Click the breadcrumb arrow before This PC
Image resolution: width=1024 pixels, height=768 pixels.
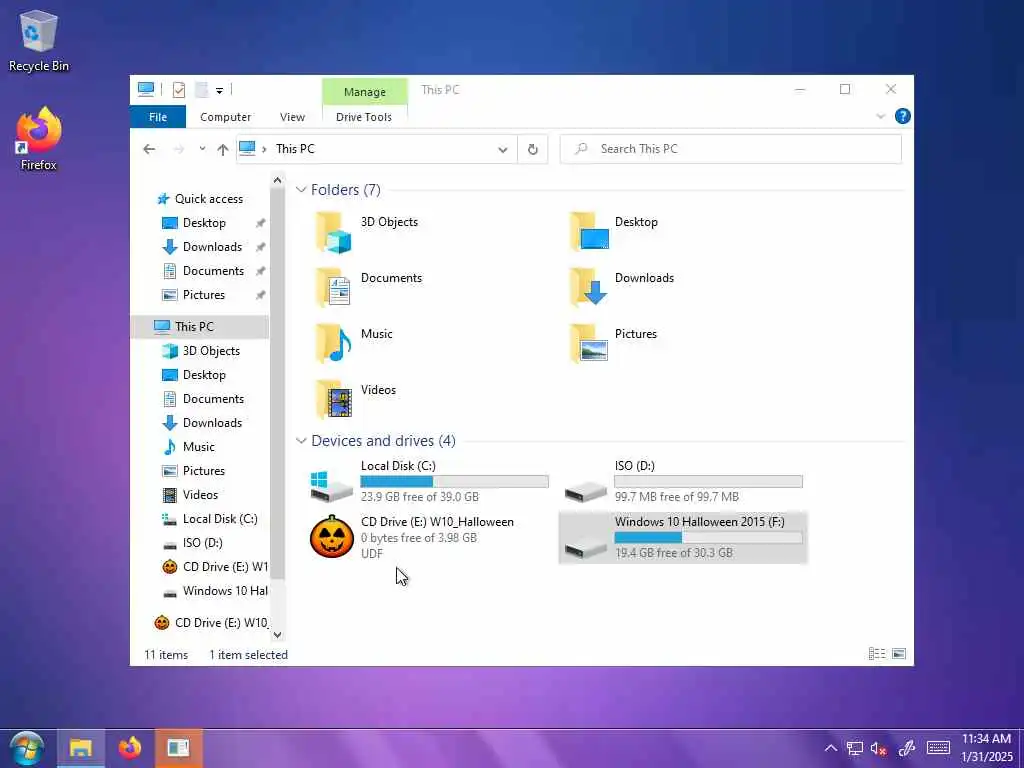pos(264,149)
